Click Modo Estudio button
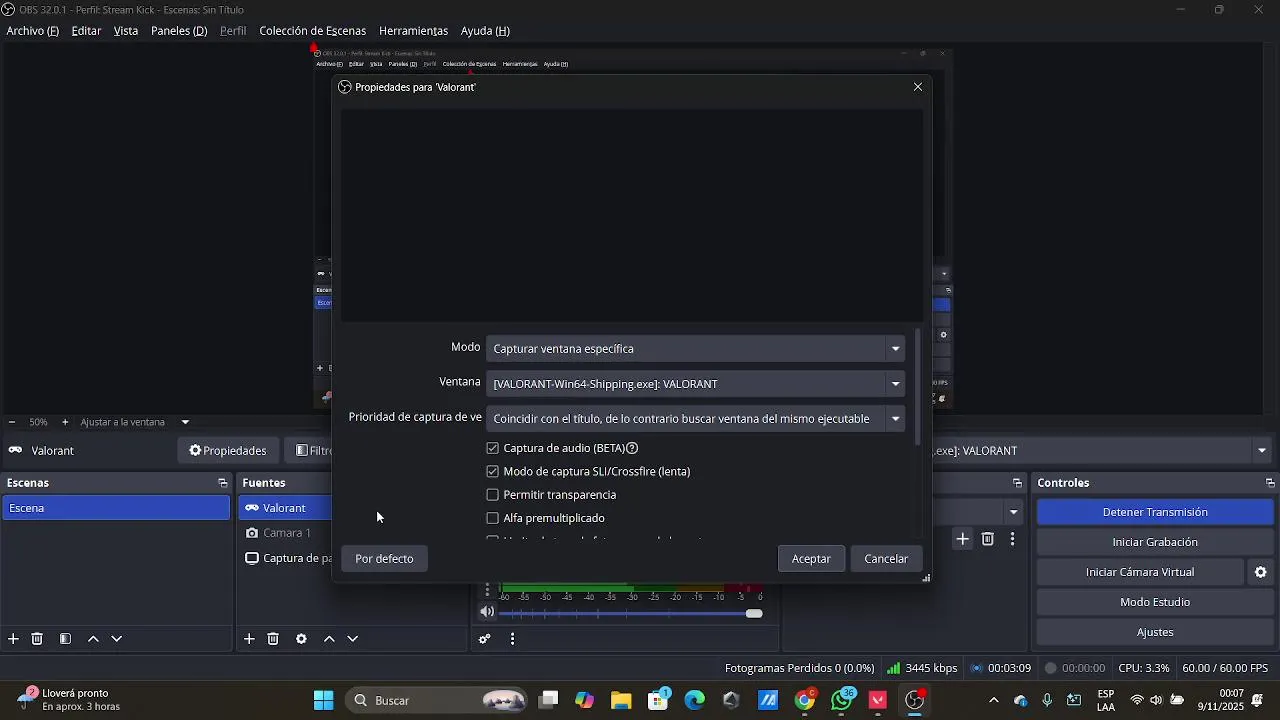The image size is (1280, 720). [1155, 602]
